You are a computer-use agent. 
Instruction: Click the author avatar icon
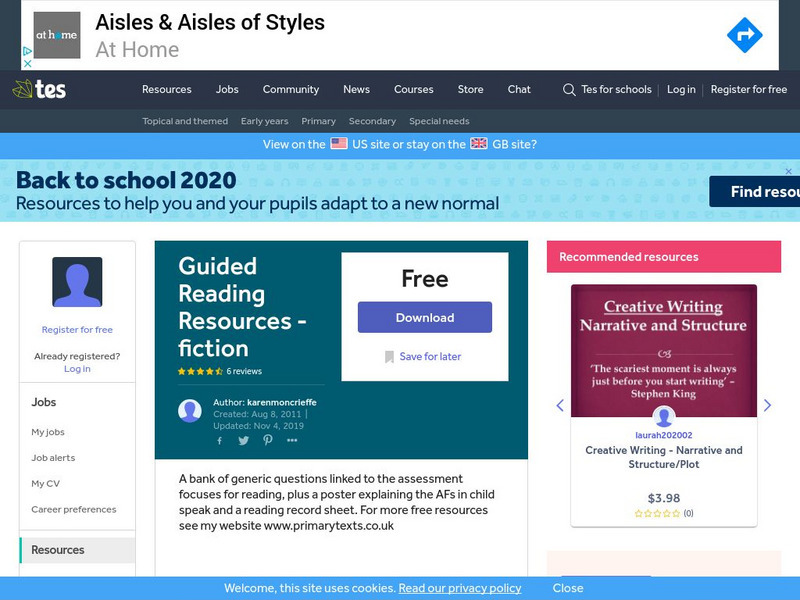click(190, 411)
